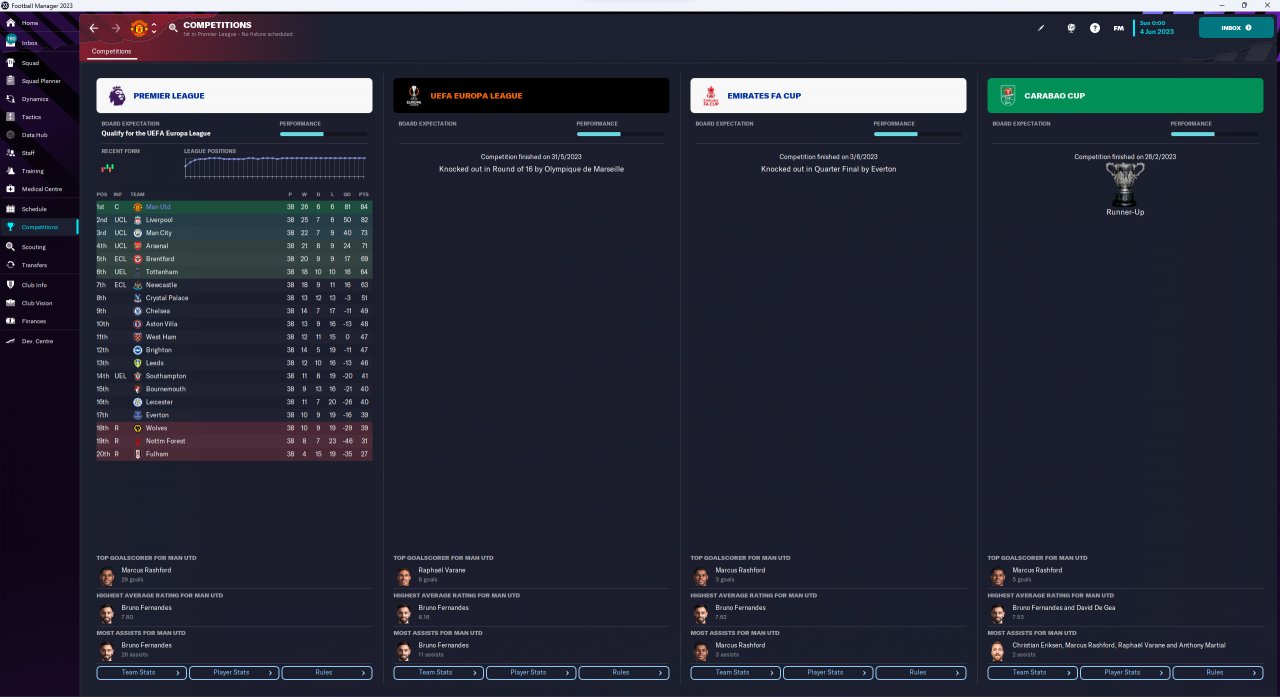Expand the club switcher up-down arrows
Viewport: 1280px width, 697px height.
point(155,28)
